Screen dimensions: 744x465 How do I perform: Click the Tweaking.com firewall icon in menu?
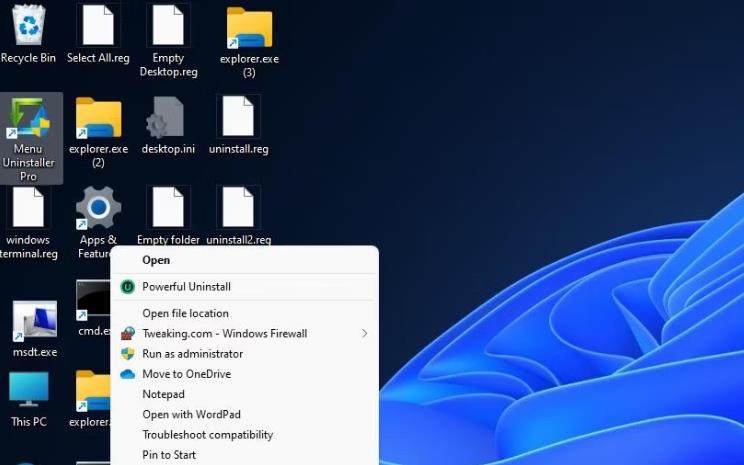[x=127, y=334]
